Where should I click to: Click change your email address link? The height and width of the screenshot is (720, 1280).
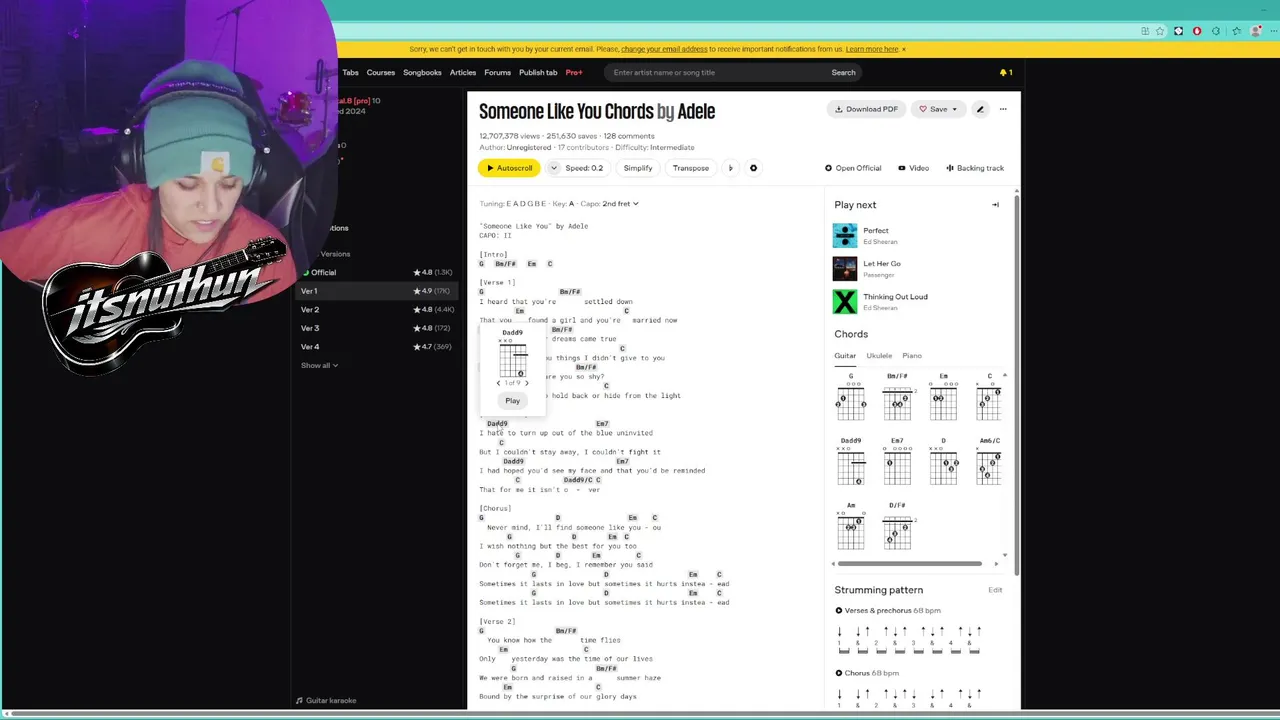click(x=664, y=49)
